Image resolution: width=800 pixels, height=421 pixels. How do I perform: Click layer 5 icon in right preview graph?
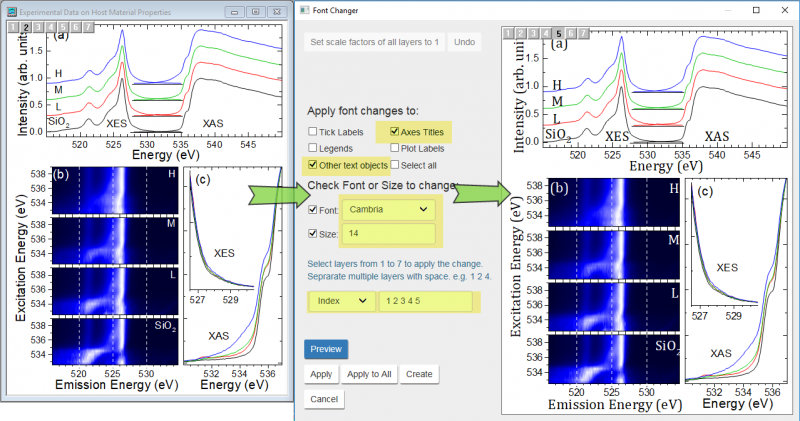[559, 33]
